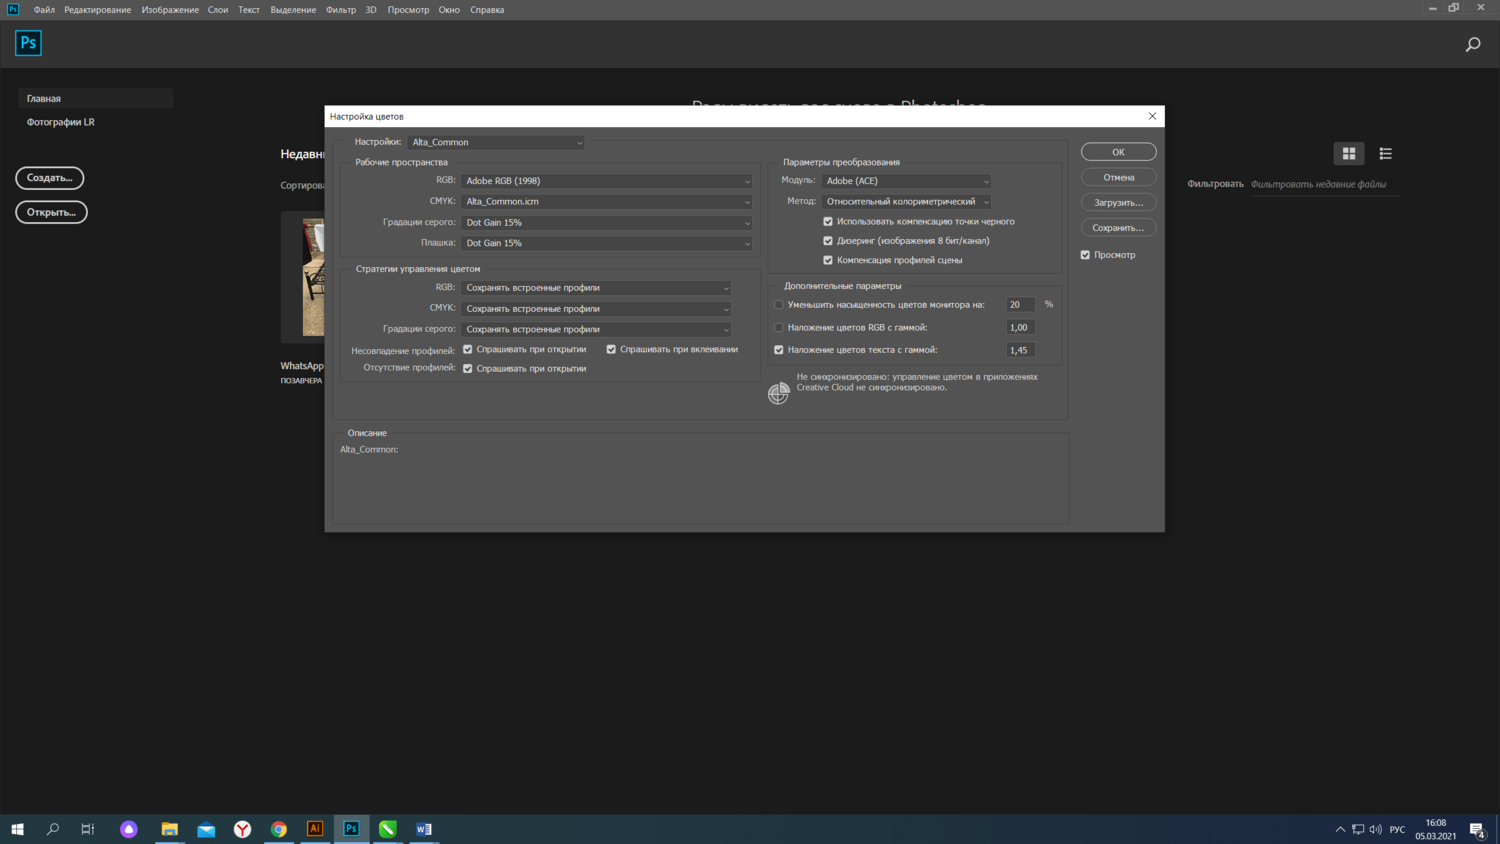This screenshot has height=844, width=1500.
Task: Toggle Спрашивать при открытии for profile mismatch
Action: point(468,350)
